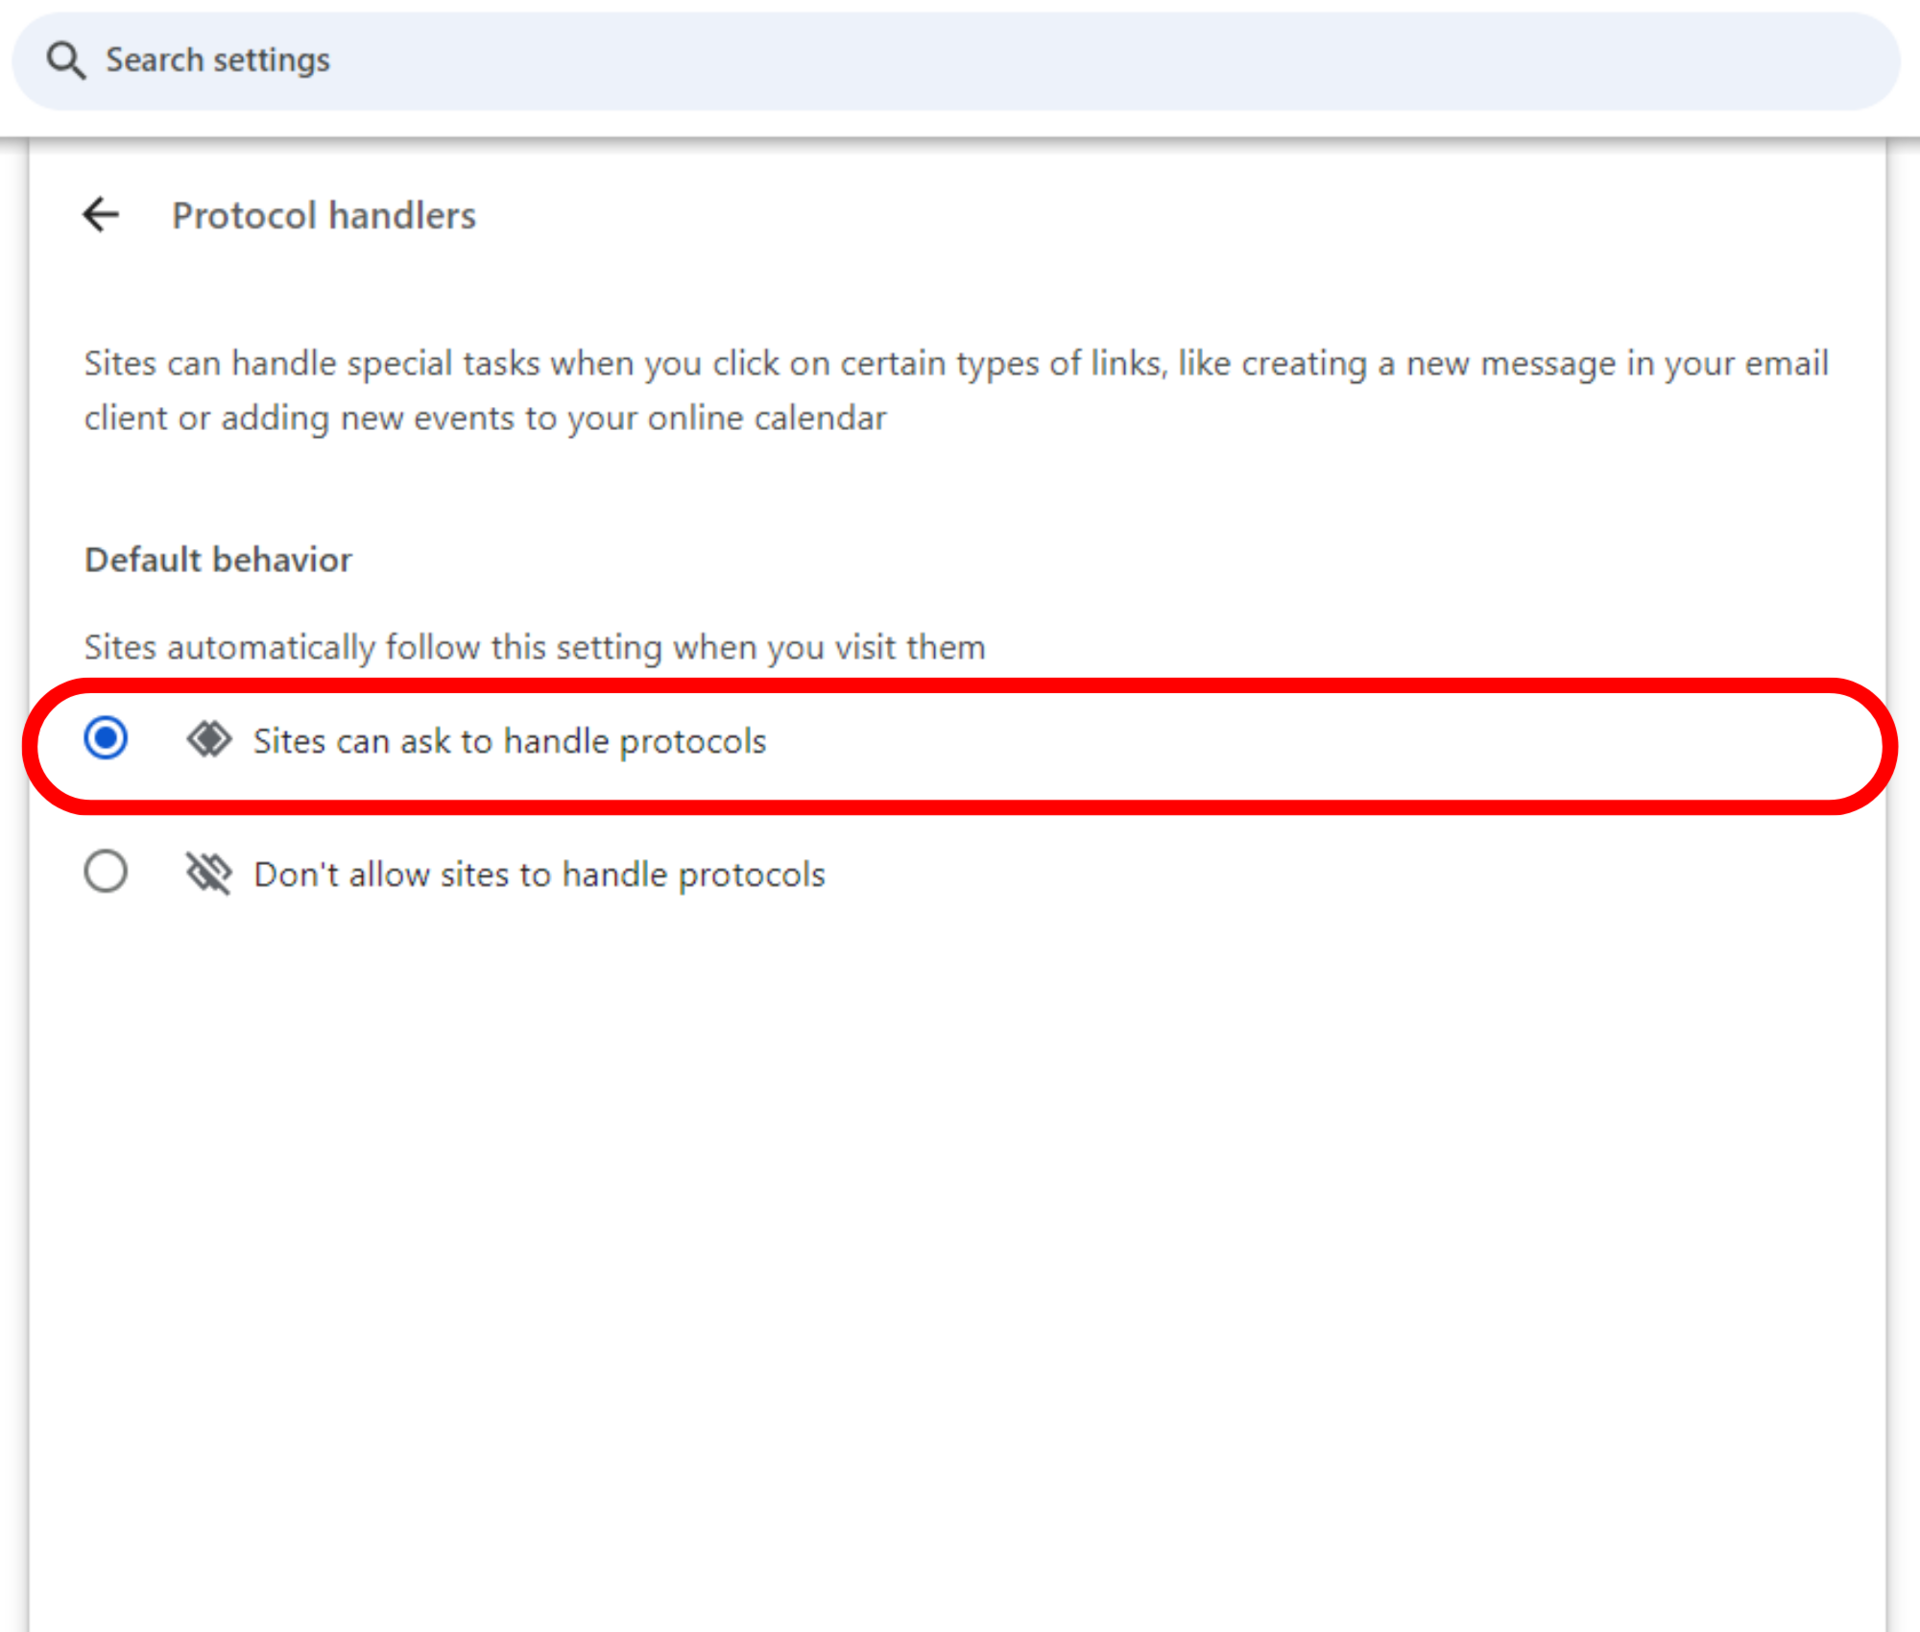
Task: Focus the Search settings field
Action: click(x=900, y=60)
